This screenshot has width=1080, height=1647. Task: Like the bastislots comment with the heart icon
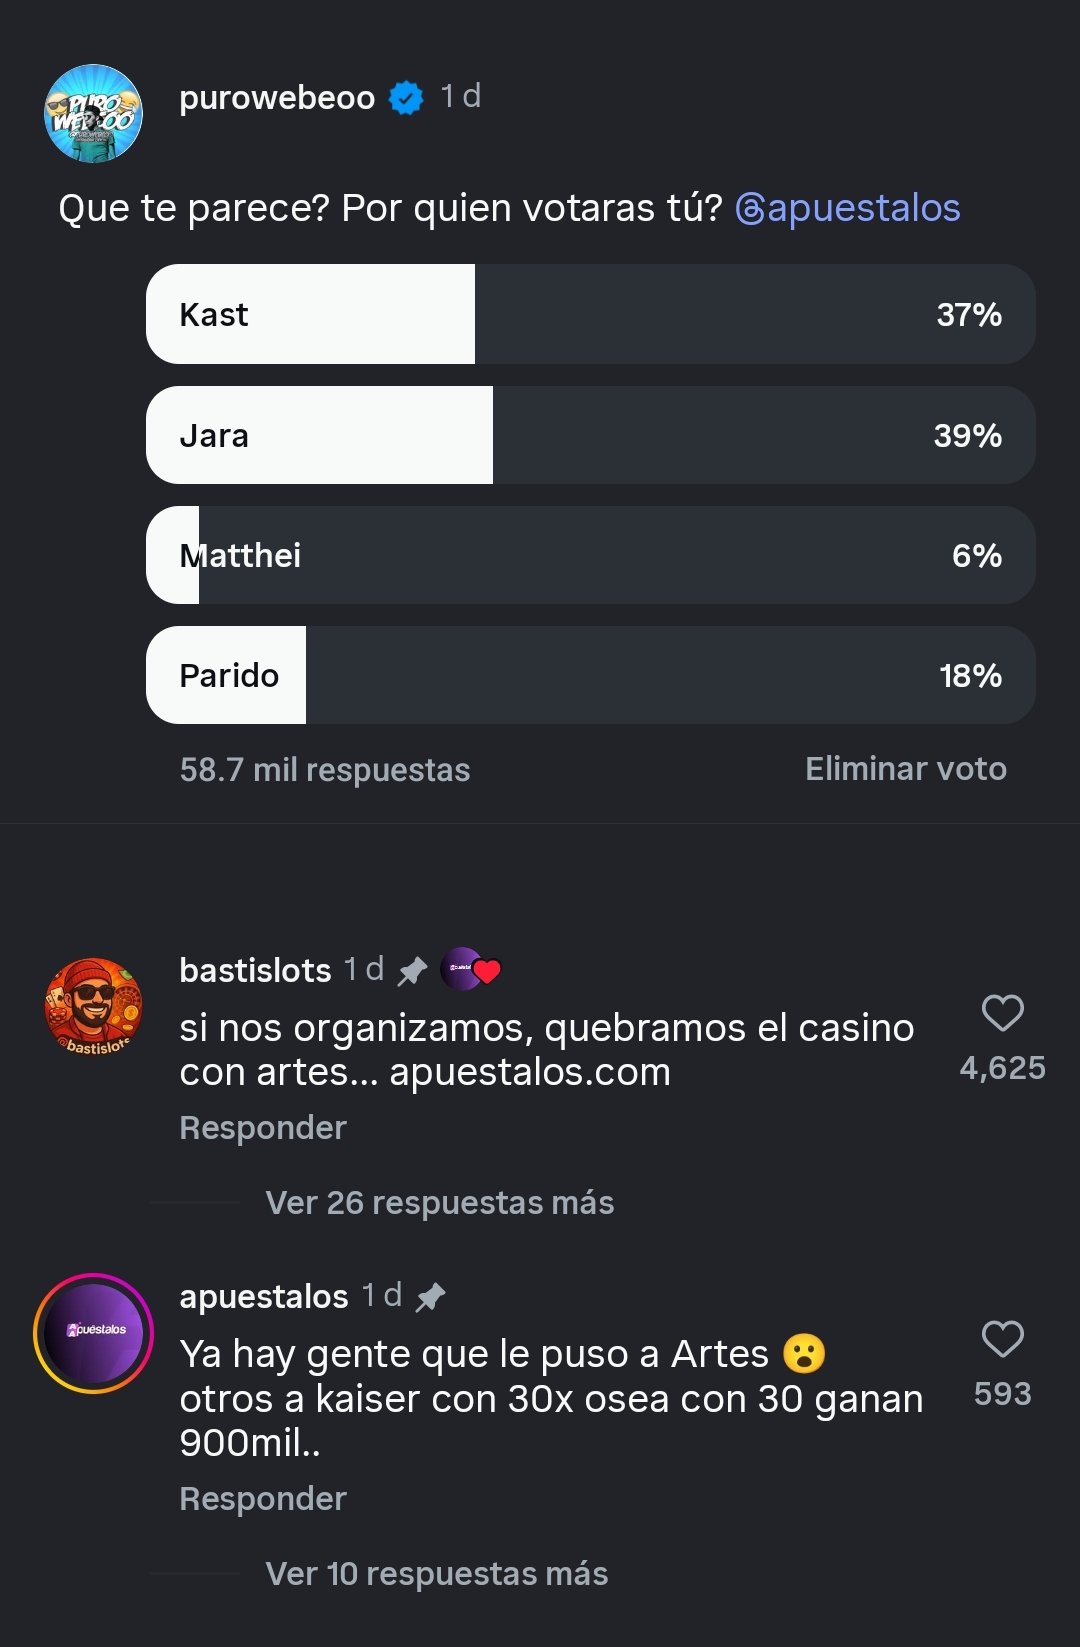click(x=1002, y=1013)
